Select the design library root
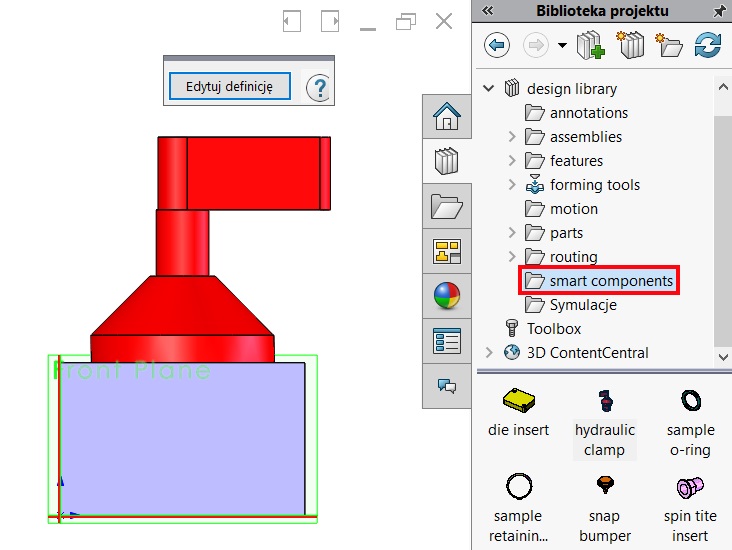The image size is (732, 550). [x=572, y=89]
